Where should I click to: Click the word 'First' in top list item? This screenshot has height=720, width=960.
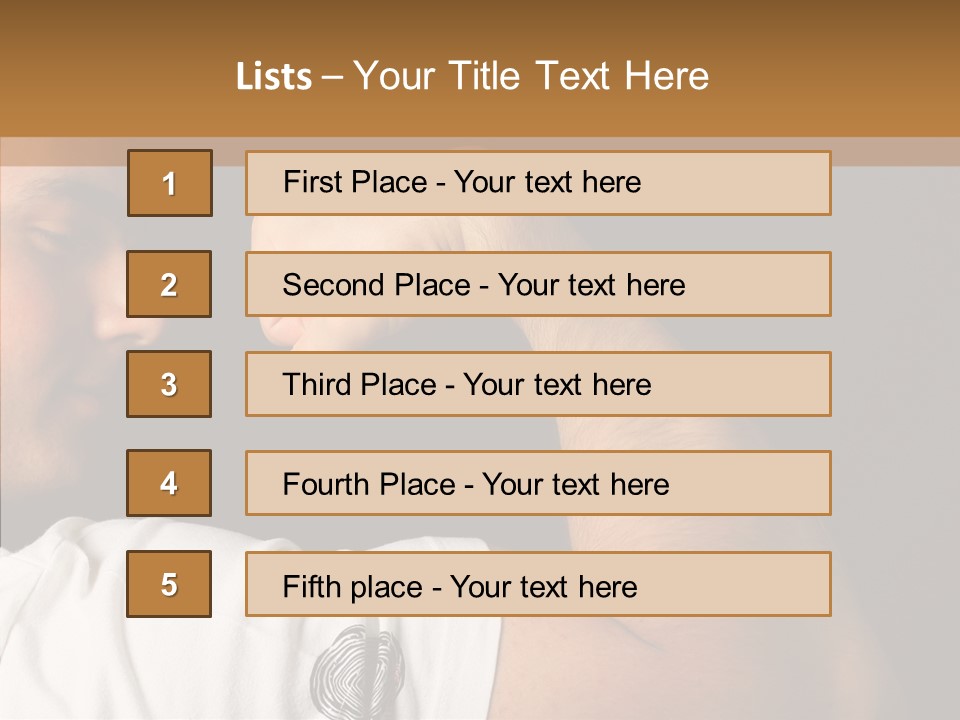[x=313, y=182]
